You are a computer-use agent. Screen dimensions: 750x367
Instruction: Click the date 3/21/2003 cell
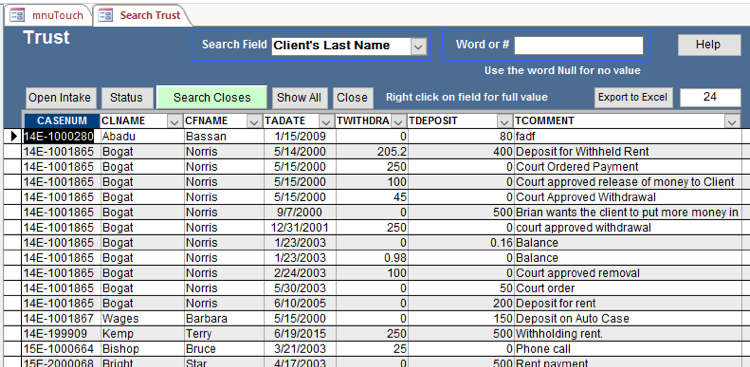(300, 349)
